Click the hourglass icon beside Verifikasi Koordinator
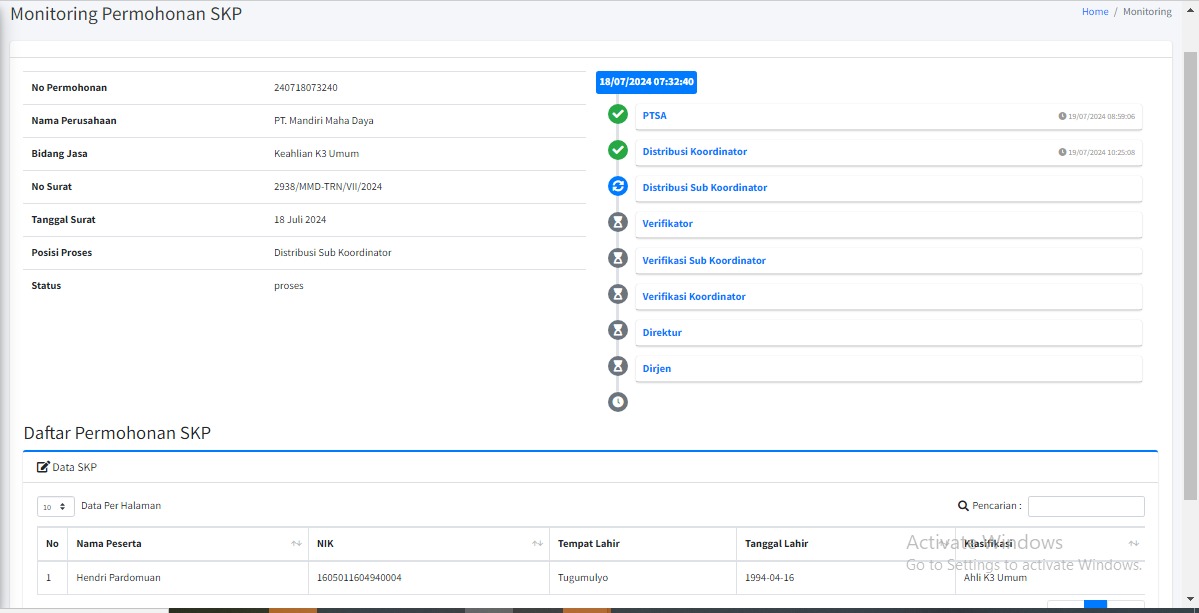Screen dimensions: 1199x613 pos(618,294)
